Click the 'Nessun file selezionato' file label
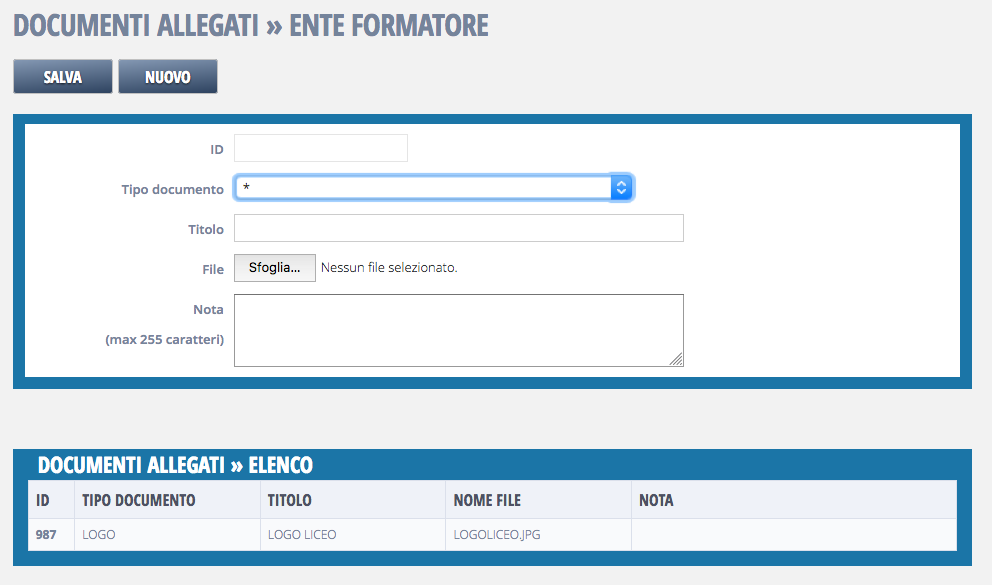This screenshot has width=992, height=585. point(389,268)
